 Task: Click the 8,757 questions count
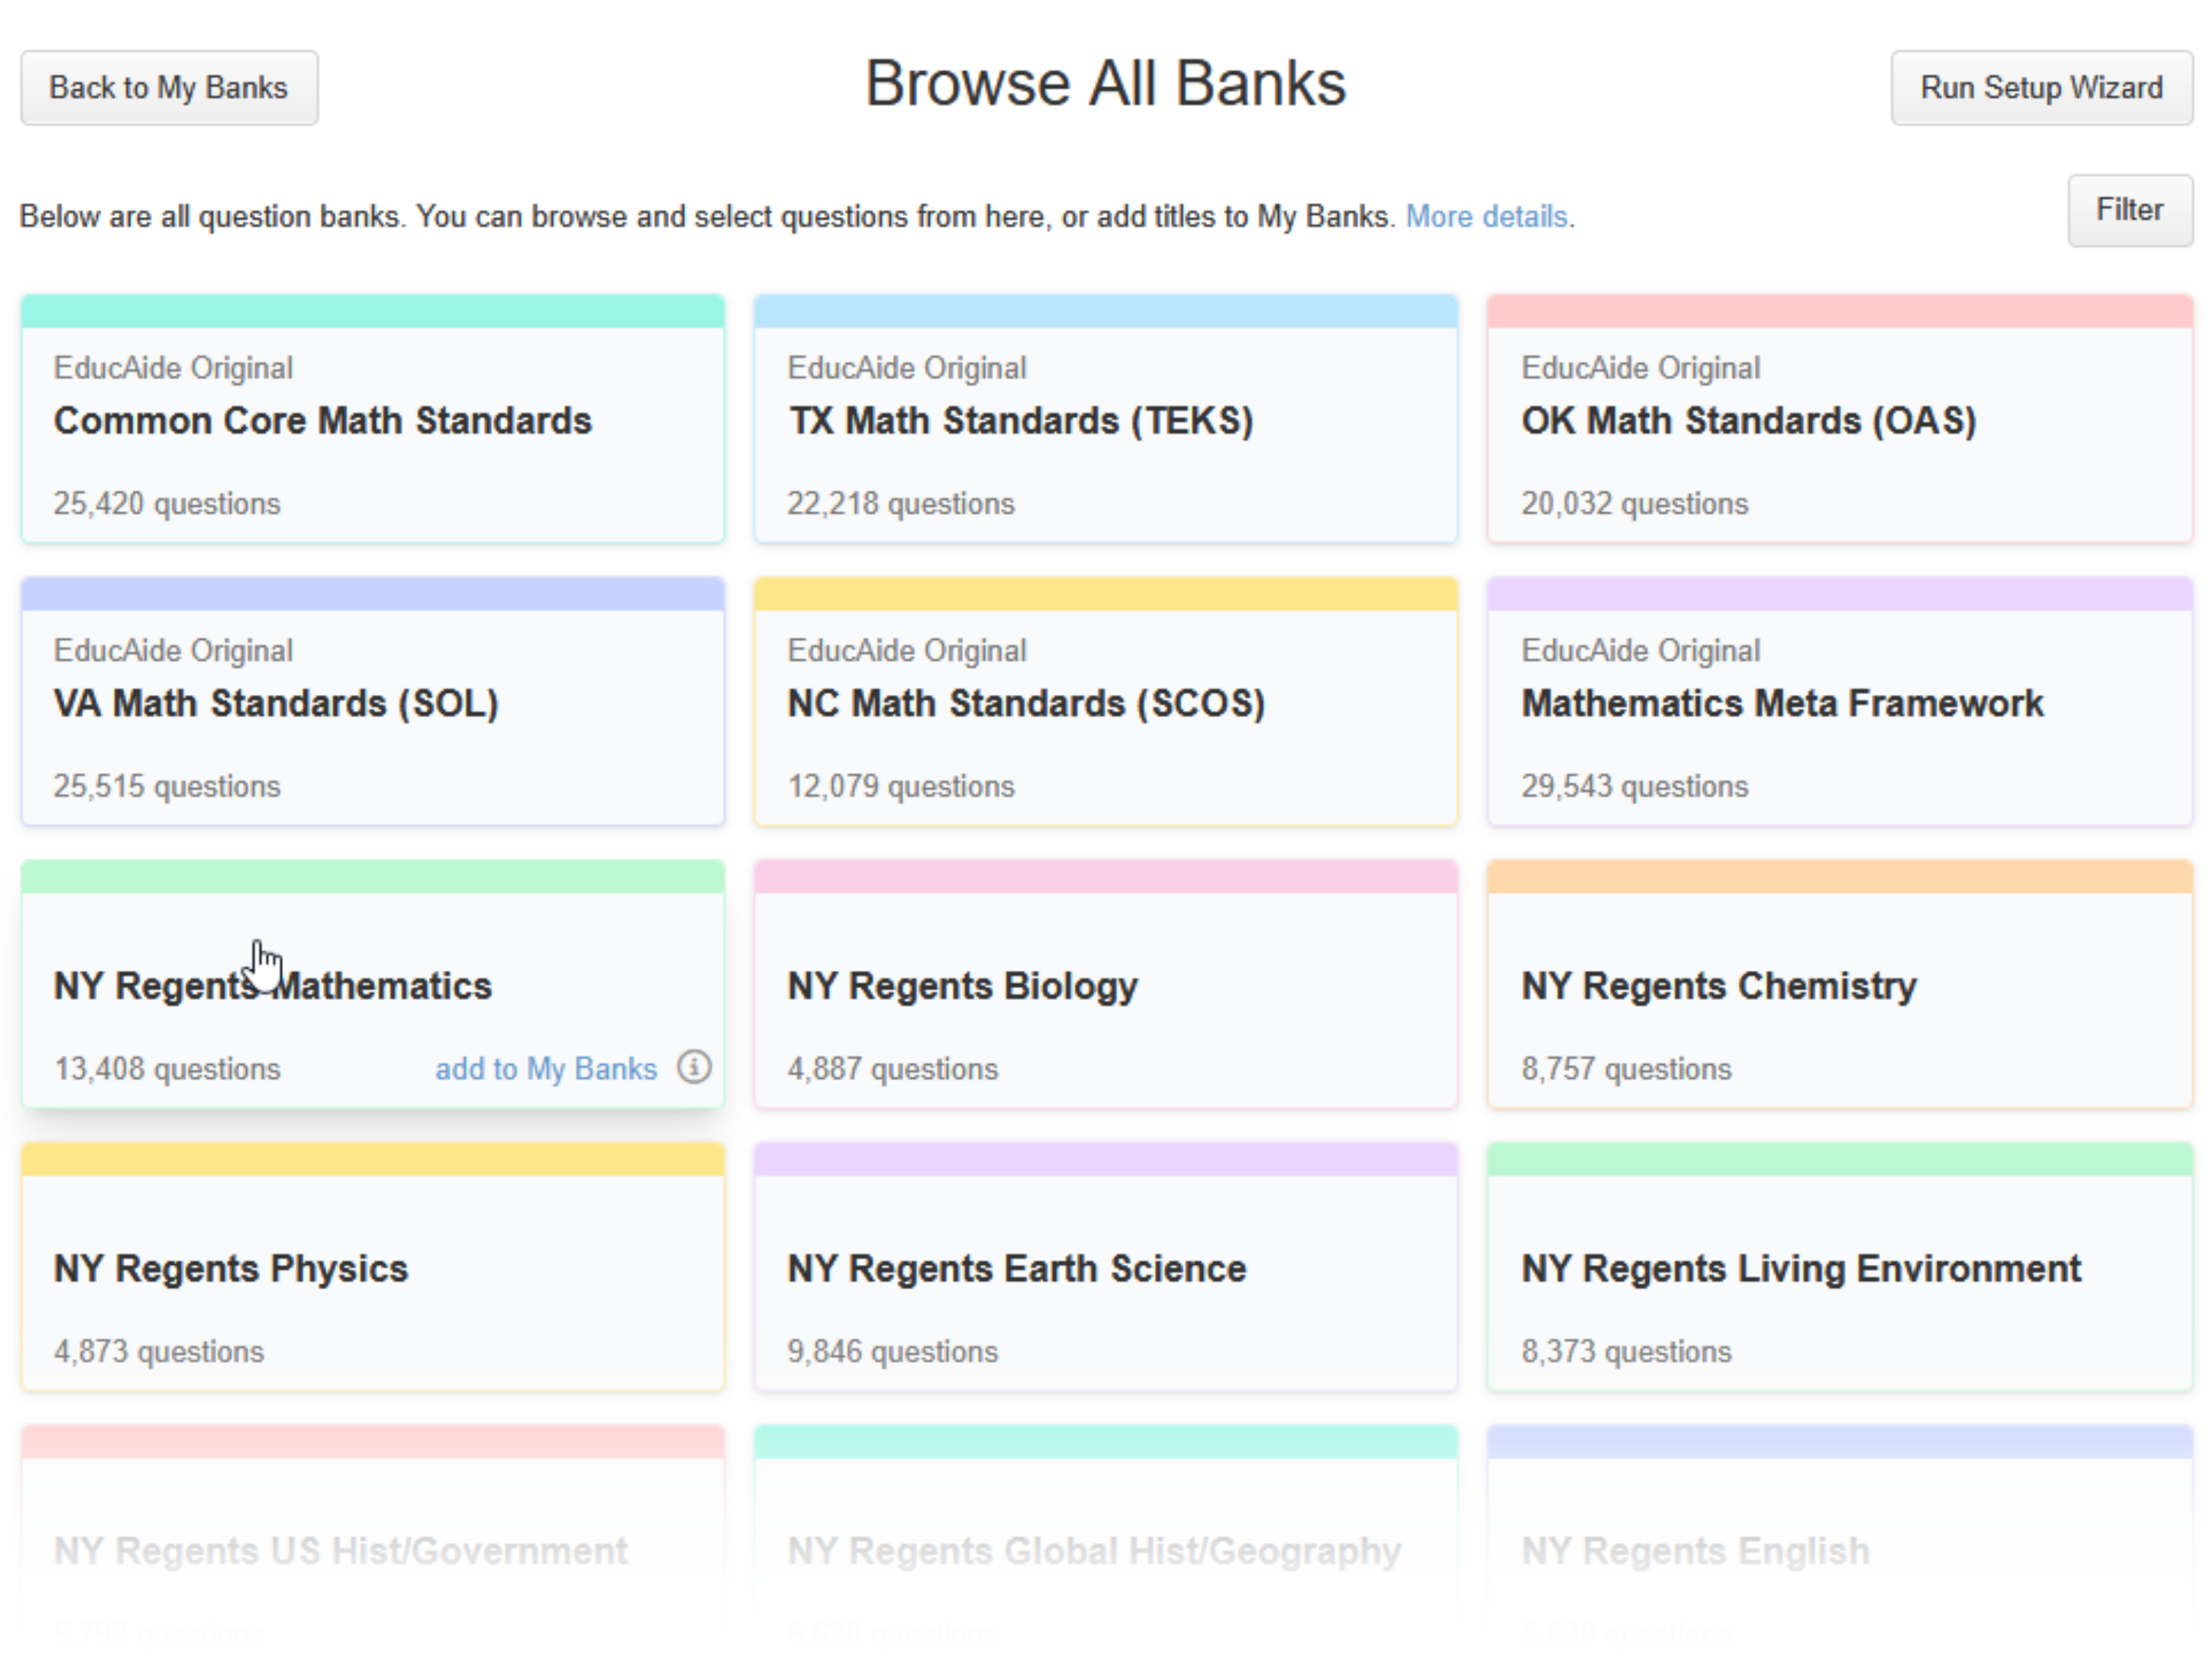point(1626,1069)
